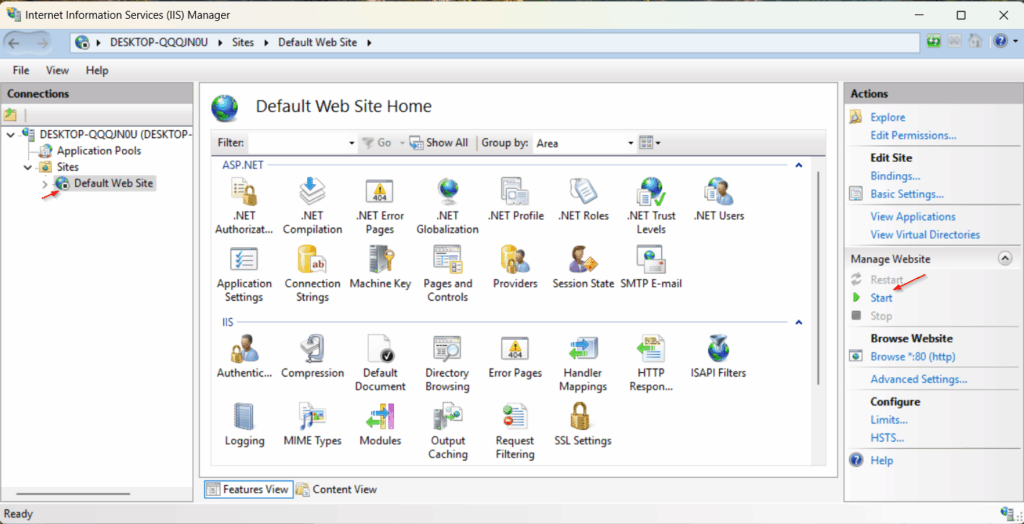Viewport: 1024px width, 524px height.
Task: Open the .NET Profile feature
Action: pyautogui.click(x=515, y=199)
